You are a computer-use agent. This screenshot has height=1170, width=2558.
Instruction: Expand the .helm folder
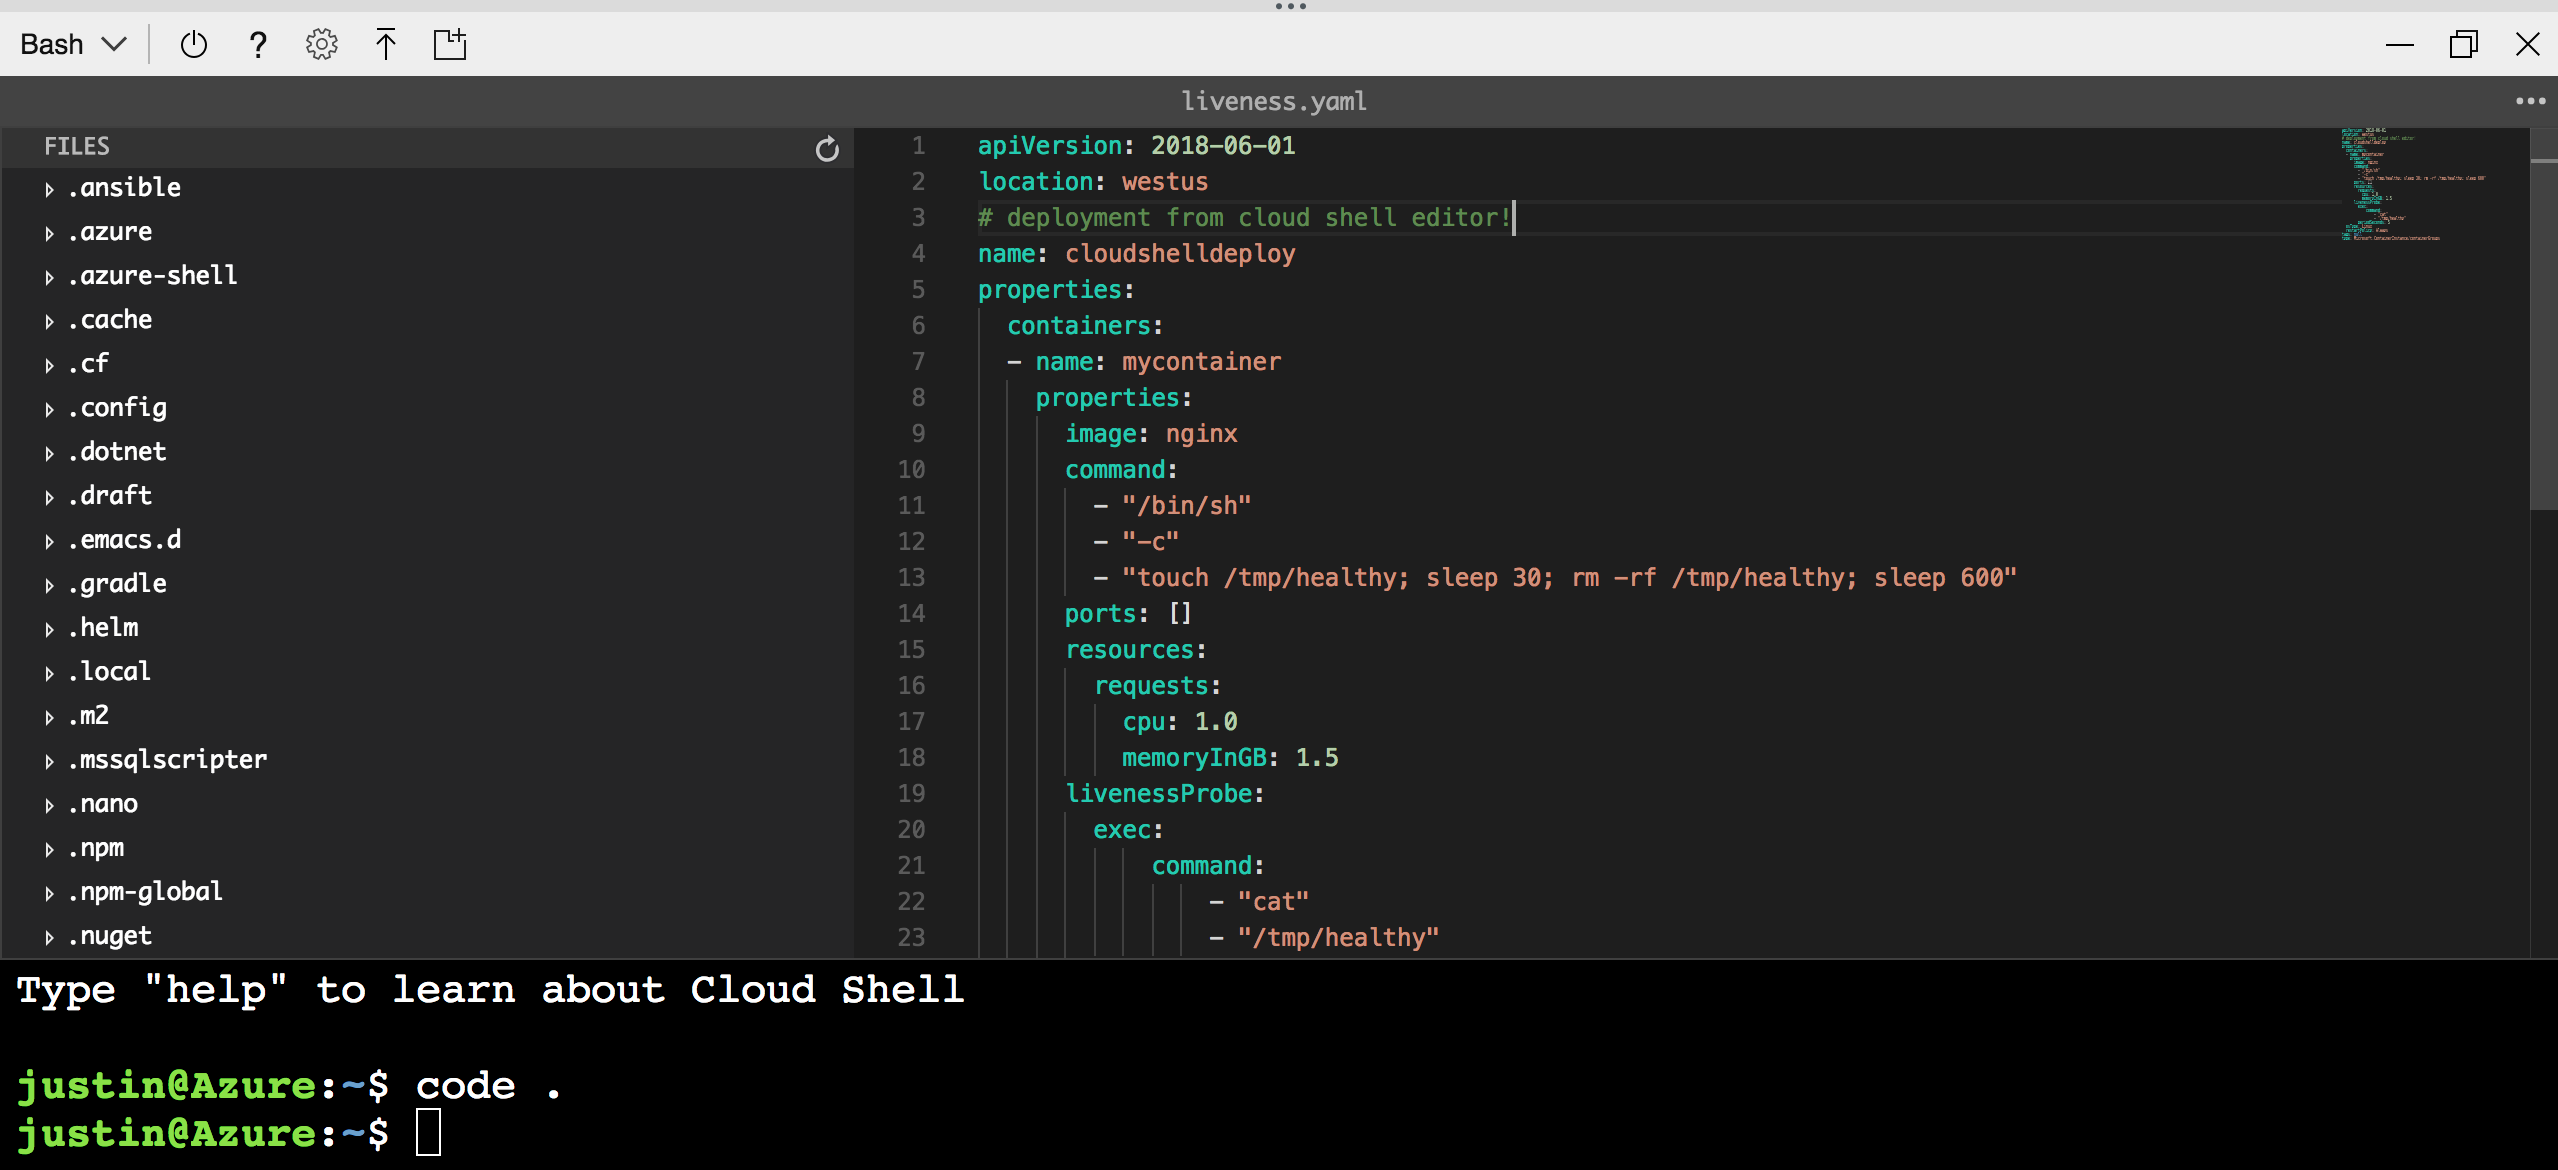49,627
